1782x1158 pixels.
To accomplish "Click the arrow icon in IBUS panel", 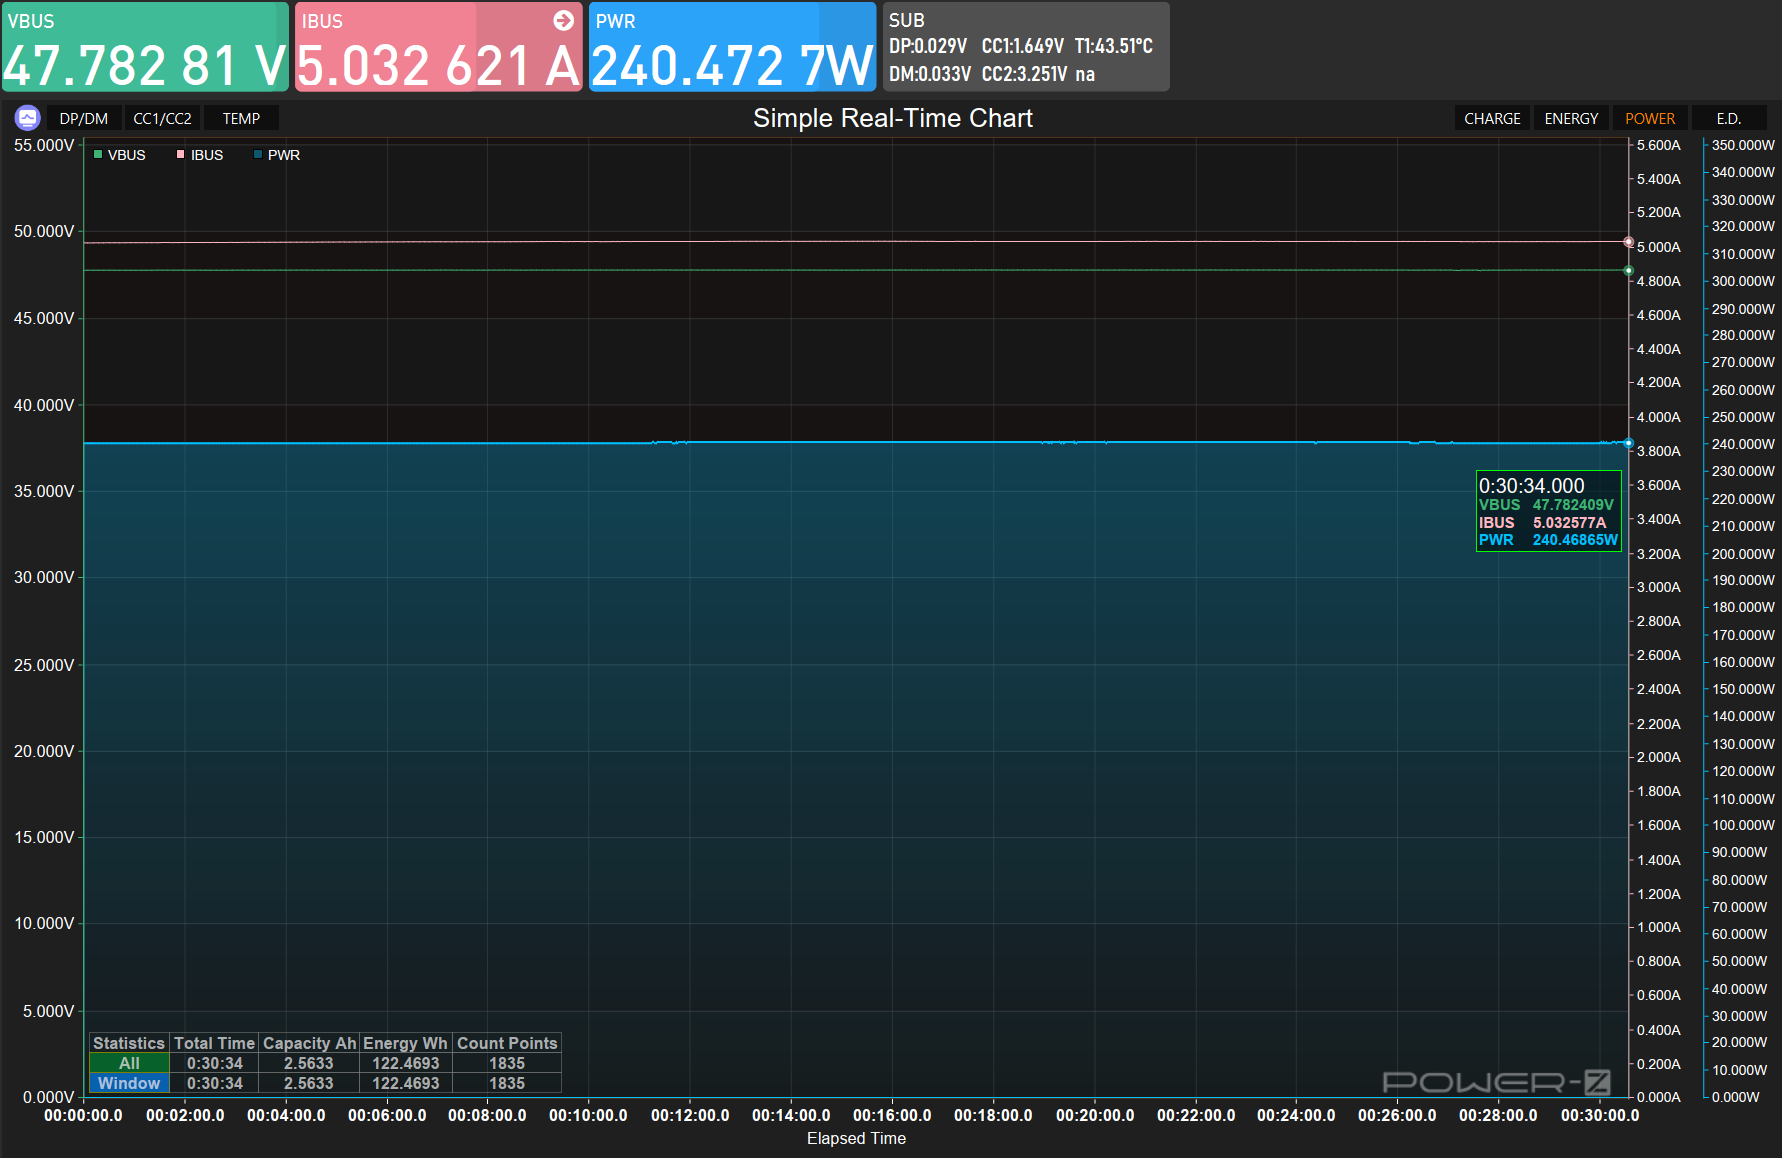I will click(564, 20).
